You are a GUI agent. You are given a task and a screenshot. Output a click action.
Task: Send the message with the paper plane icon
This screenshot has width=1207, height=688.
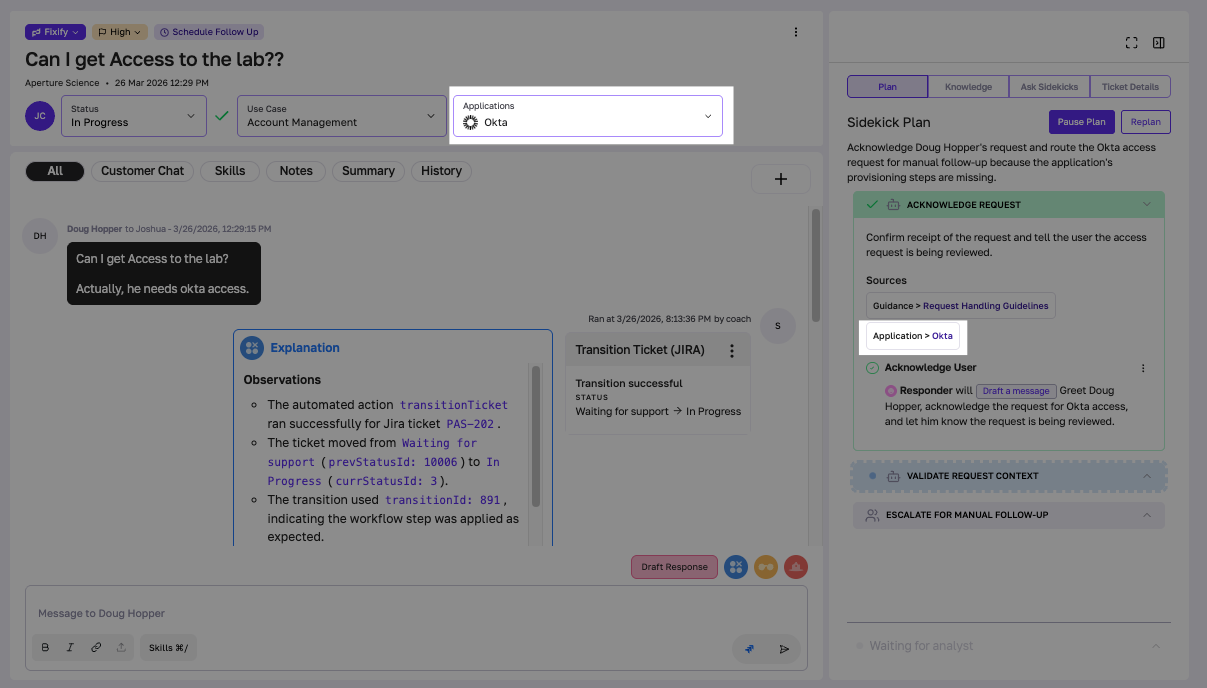pos(784,648)
